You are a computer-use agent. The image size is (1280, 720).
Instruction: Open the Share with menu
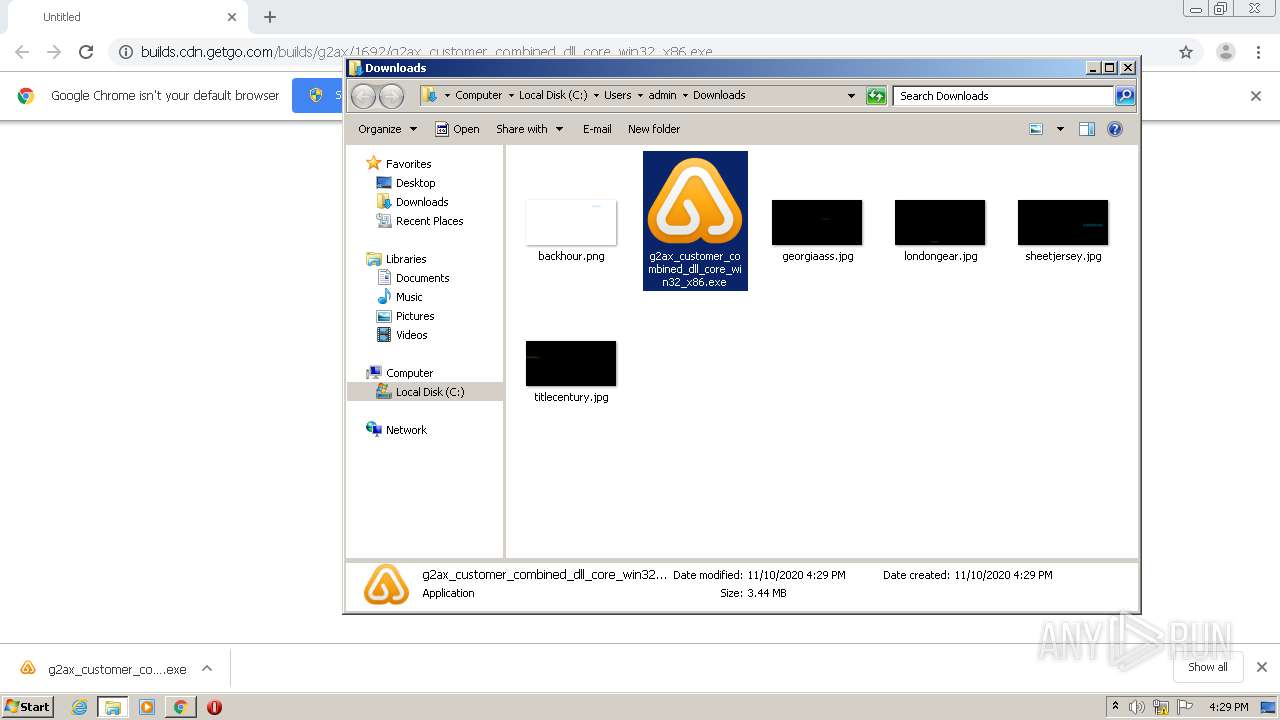click(x=529, y=129)
